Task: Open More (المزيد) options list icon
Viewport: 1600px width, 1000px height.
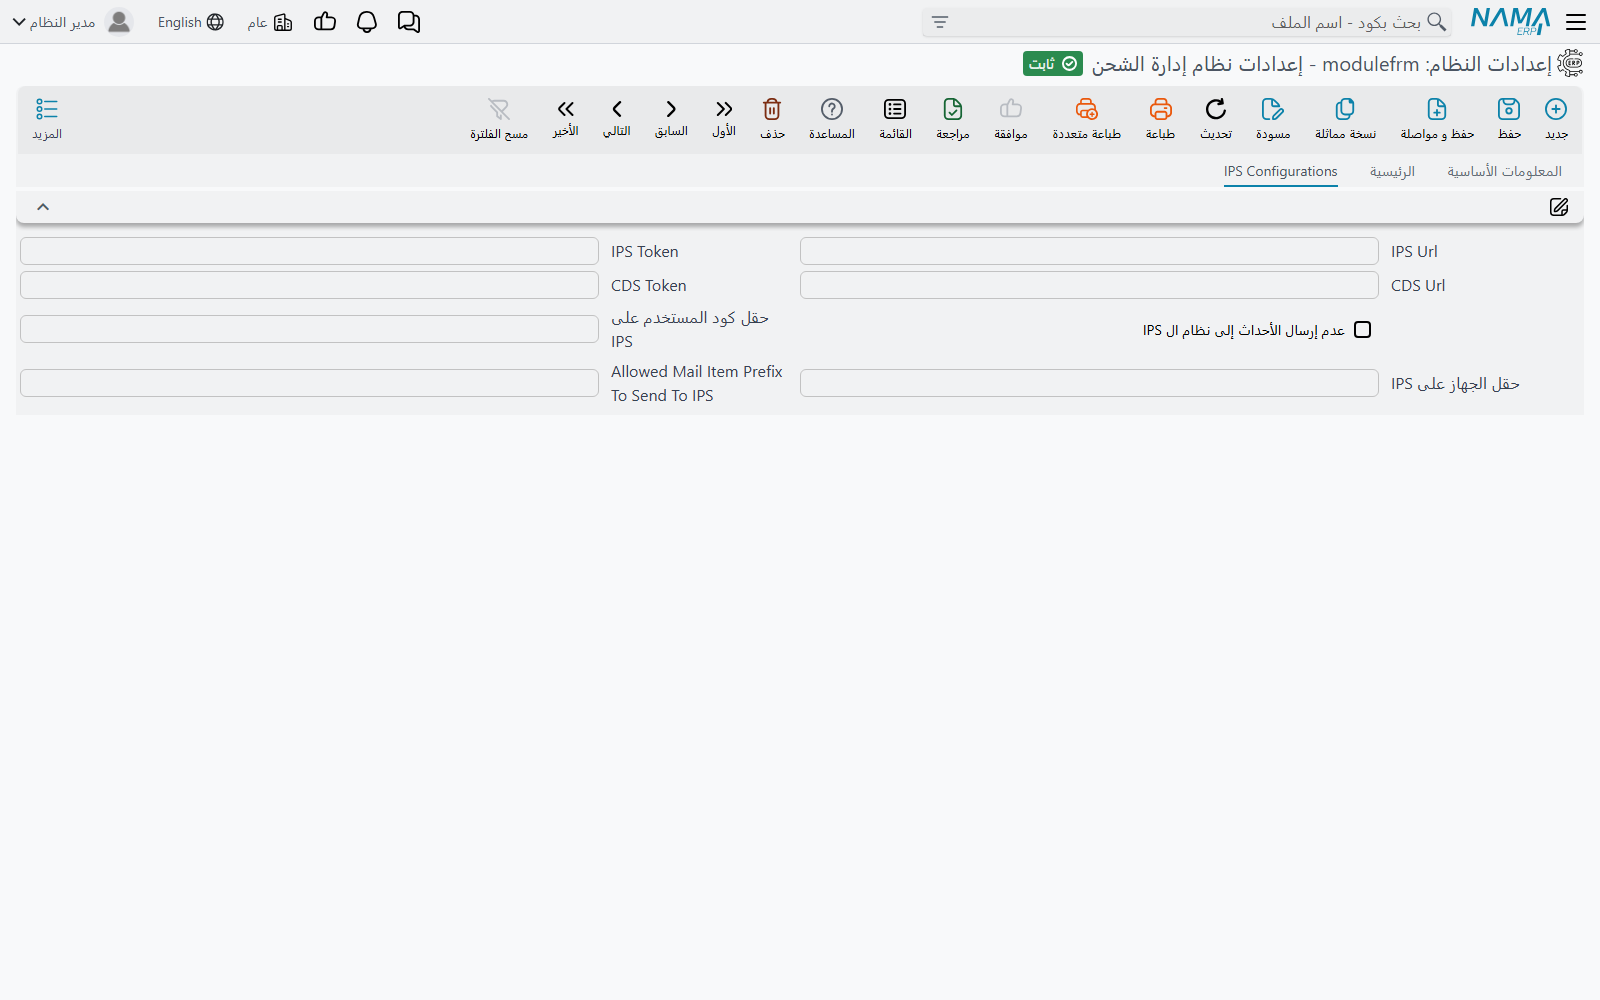Action: (47, 109)
